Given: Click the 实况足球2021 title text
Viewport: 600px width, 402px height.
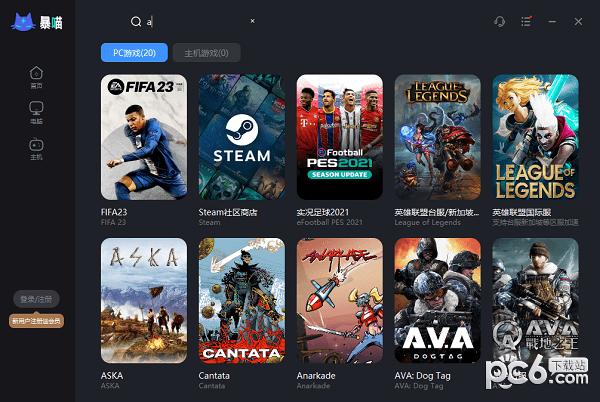Looking at the screenshot, I should 323,212.
